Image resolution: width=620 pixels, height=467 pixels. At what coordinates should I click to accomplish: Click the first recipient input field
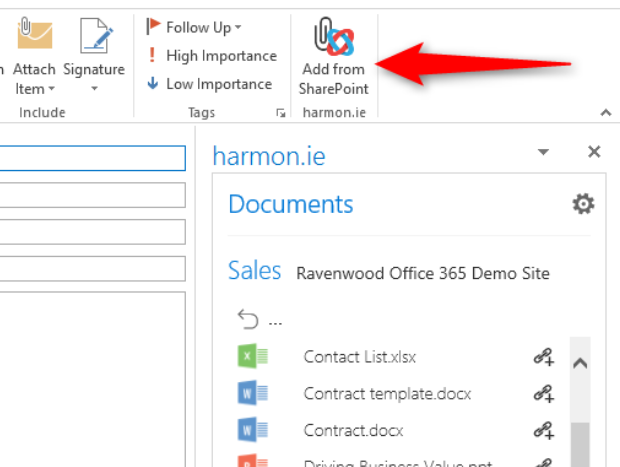pos(92,158)
